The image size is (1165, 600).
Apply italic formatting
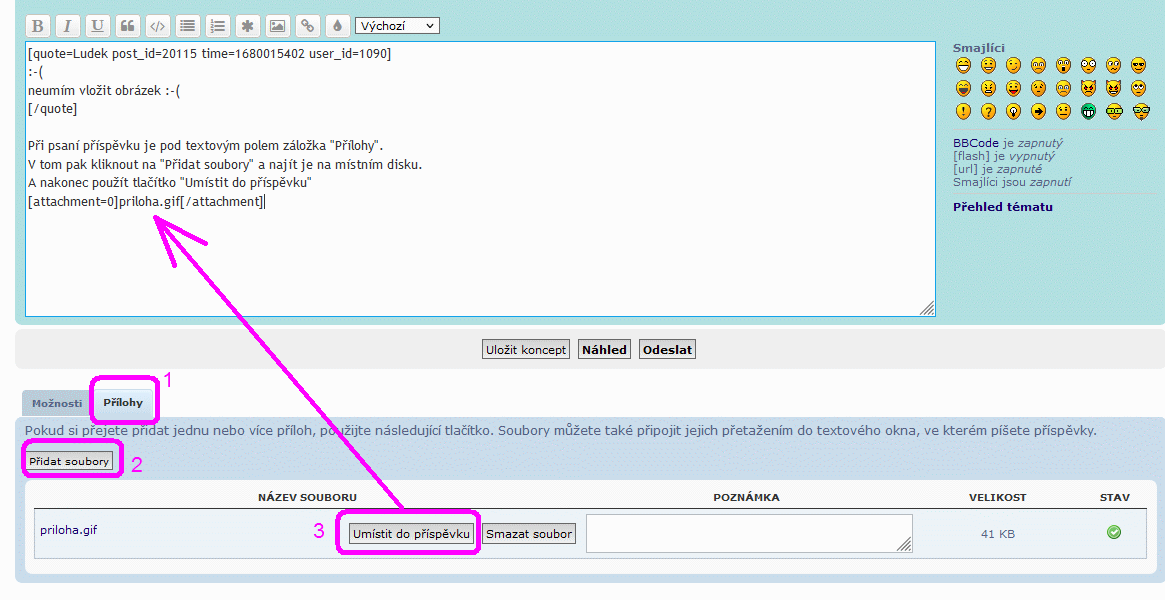(x=67, y=26)
